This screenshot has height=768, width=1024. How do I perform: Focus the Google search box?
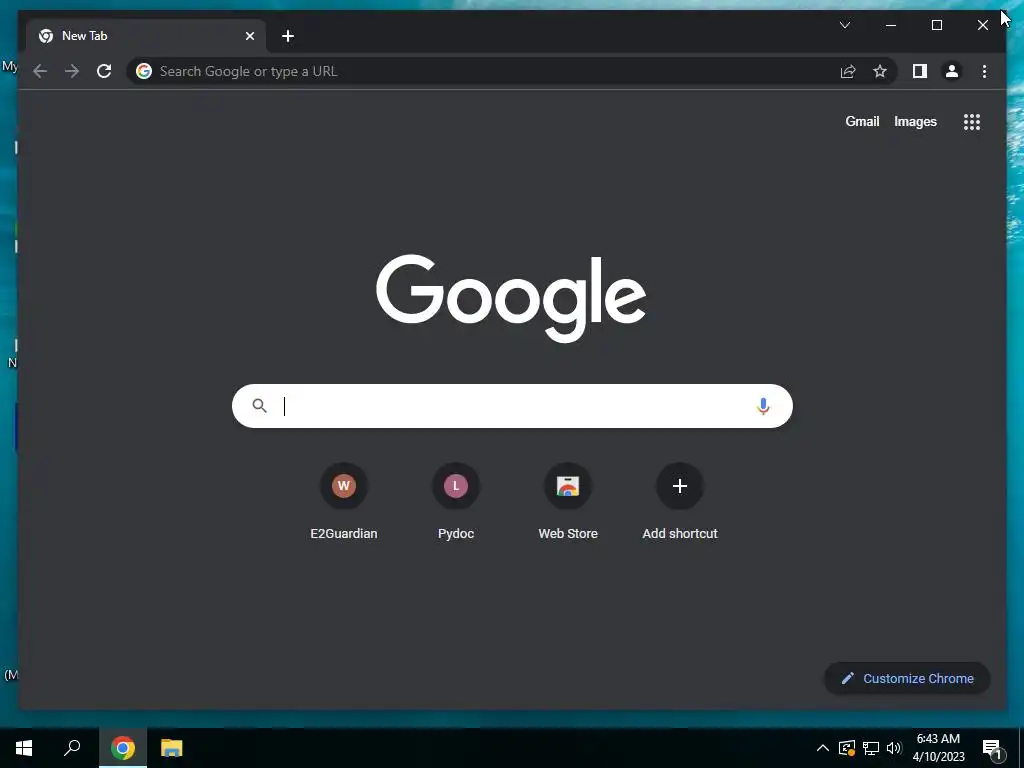pos(512,406)
